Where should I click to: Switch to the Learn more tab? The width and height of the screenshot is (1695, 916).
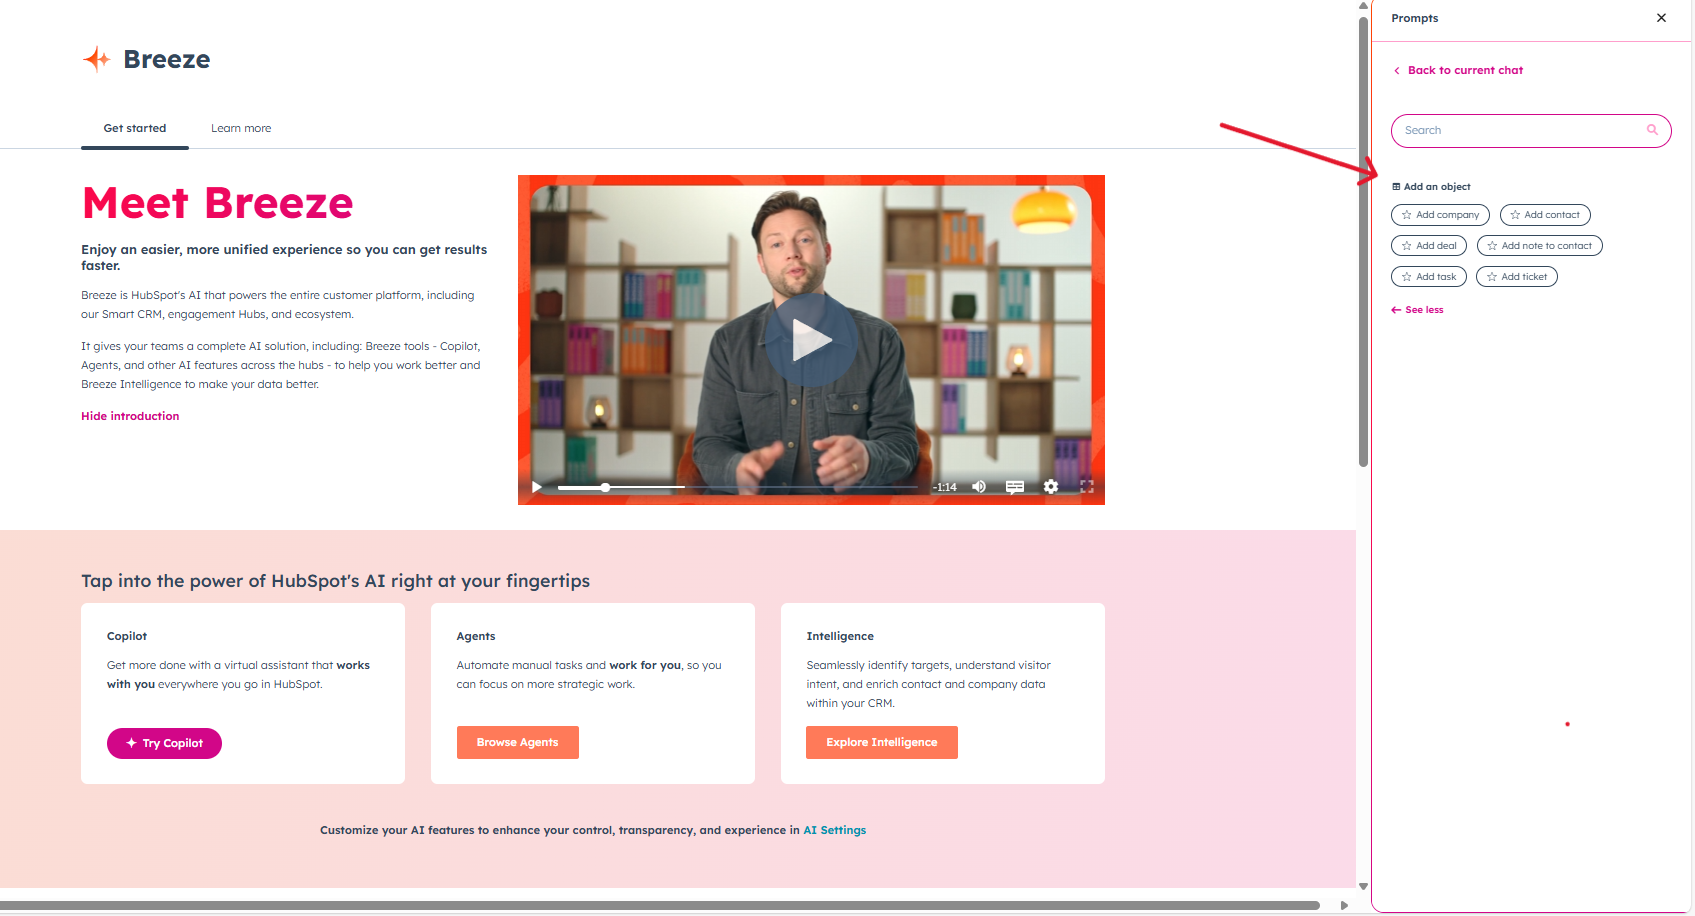click(240, 128)
